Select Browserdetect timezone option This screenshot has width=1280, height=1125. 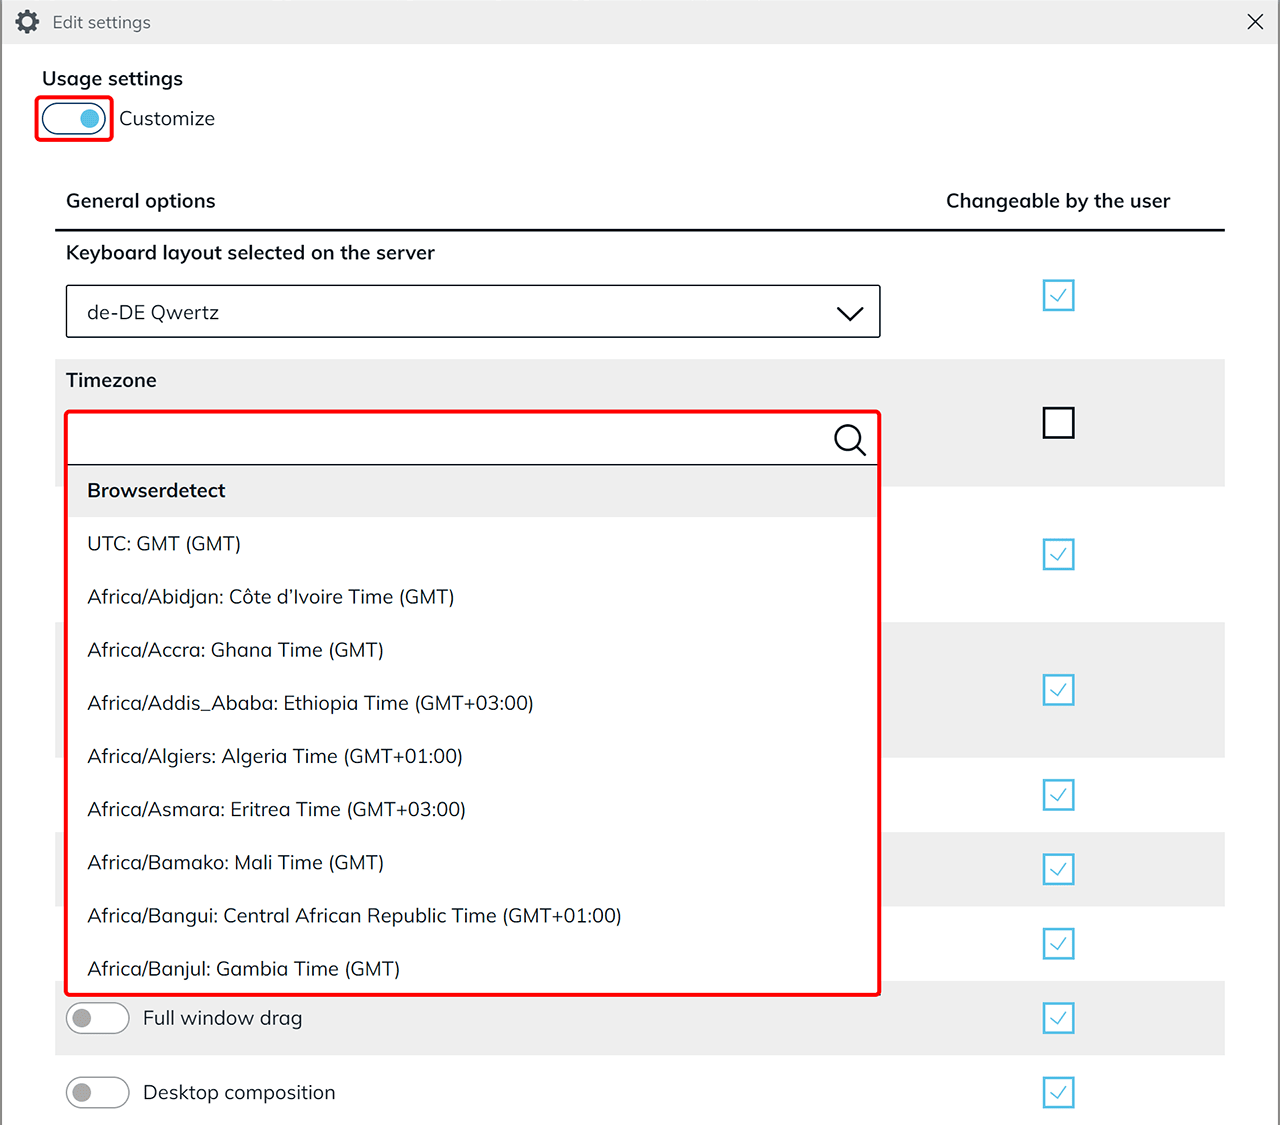[156, 491]
